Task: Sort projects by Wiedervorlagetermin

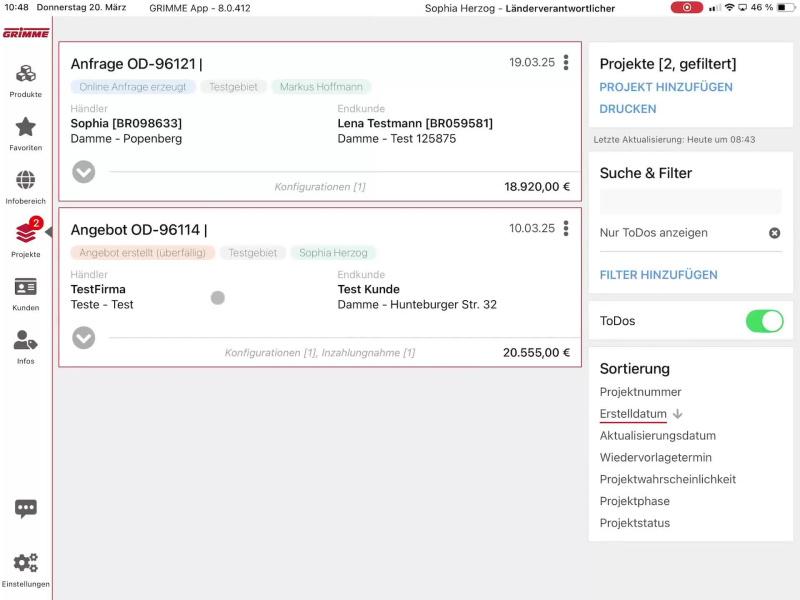Action: click(x=656, y=458)
